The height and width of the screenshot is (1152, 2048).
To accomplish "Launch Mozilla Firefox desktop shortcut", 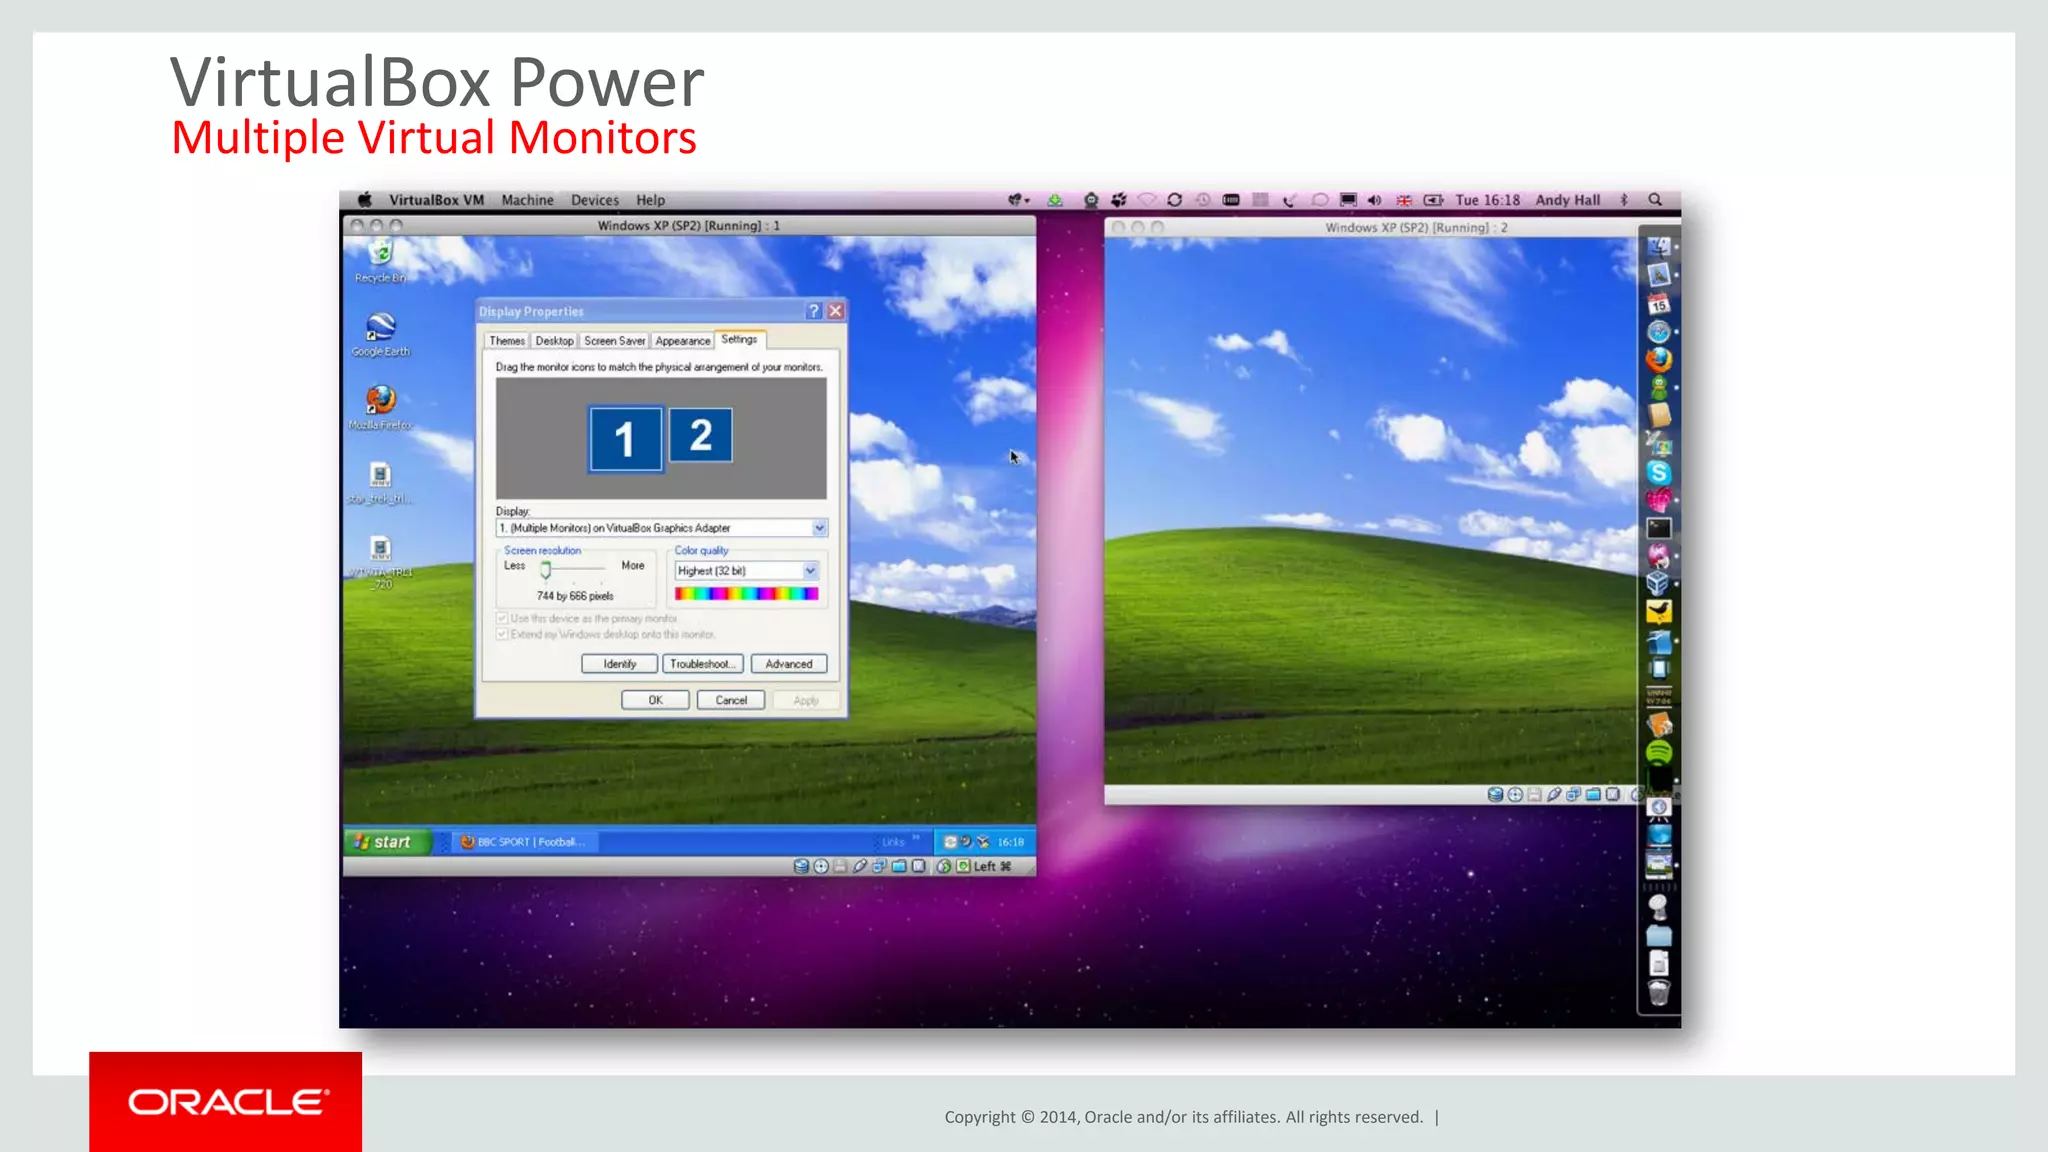I will tap(381, 401).
